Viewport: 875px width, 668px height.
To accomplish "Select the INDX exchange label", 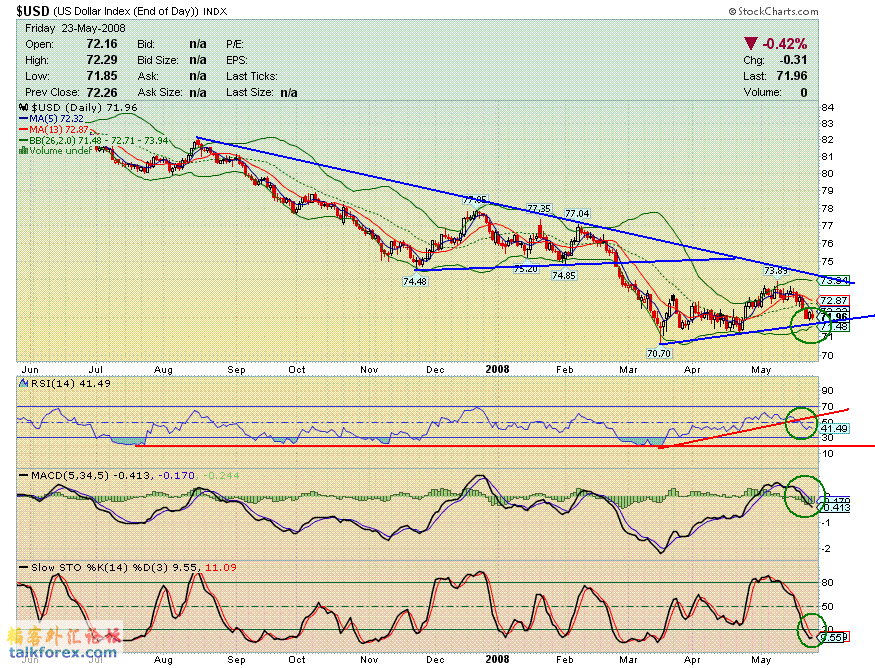I will pyautogui.click(x=215, y=11).
